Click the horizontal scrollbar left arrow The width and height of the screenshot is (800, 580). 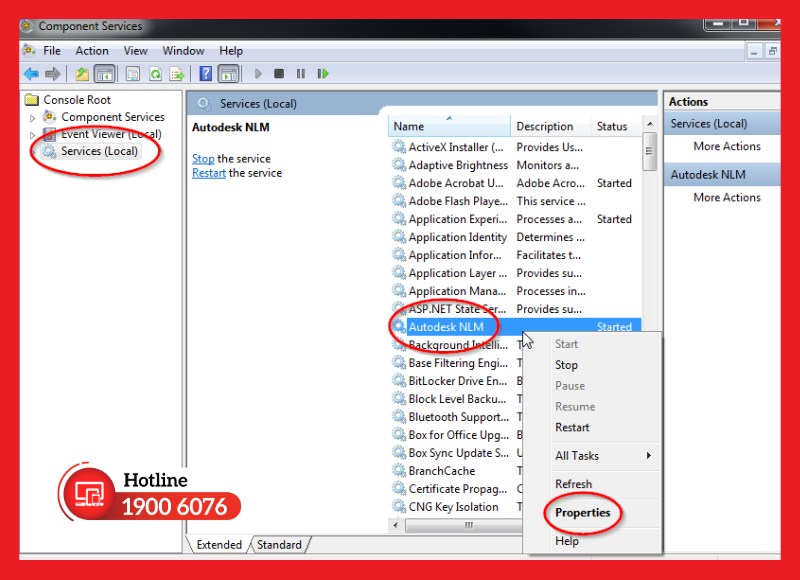(x=395, y=525)
